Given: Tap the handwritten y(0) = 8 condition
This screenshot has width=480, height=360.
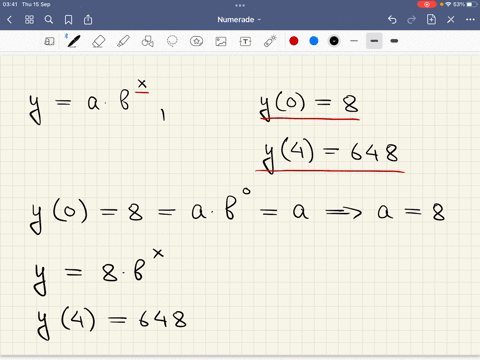Looking at the screenshot, I should click(x=309, y=105).
